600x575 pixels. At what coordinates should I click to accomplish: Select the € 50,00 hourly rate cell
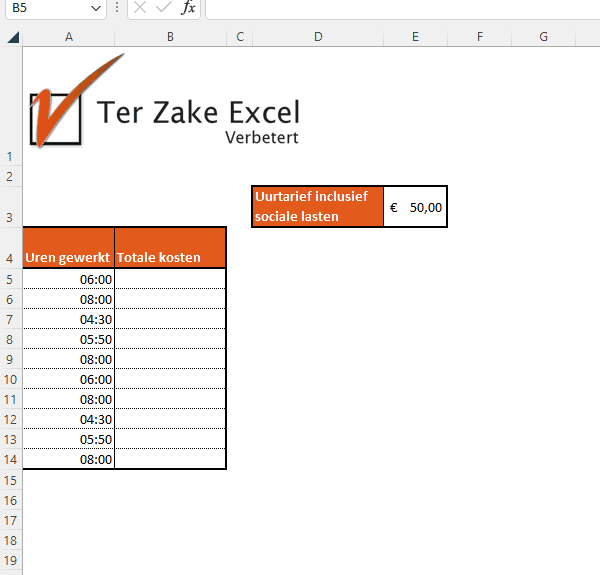coord(415,207)
